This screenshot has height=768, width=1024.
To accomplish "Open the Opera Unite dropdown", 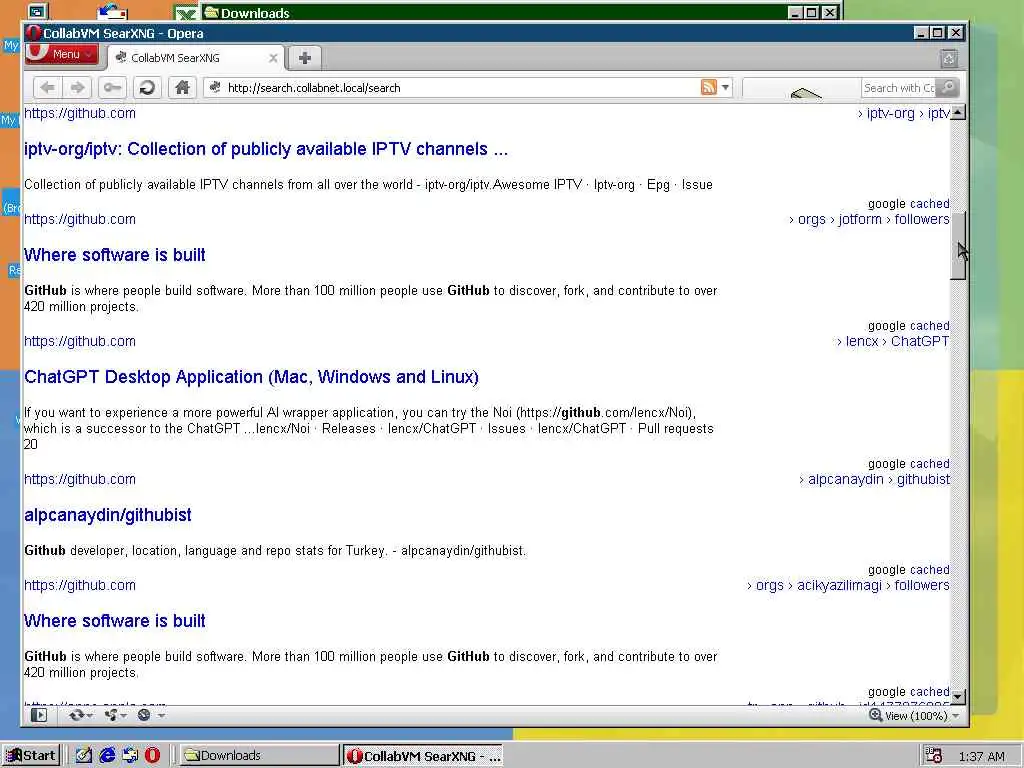I will (115, 715).
